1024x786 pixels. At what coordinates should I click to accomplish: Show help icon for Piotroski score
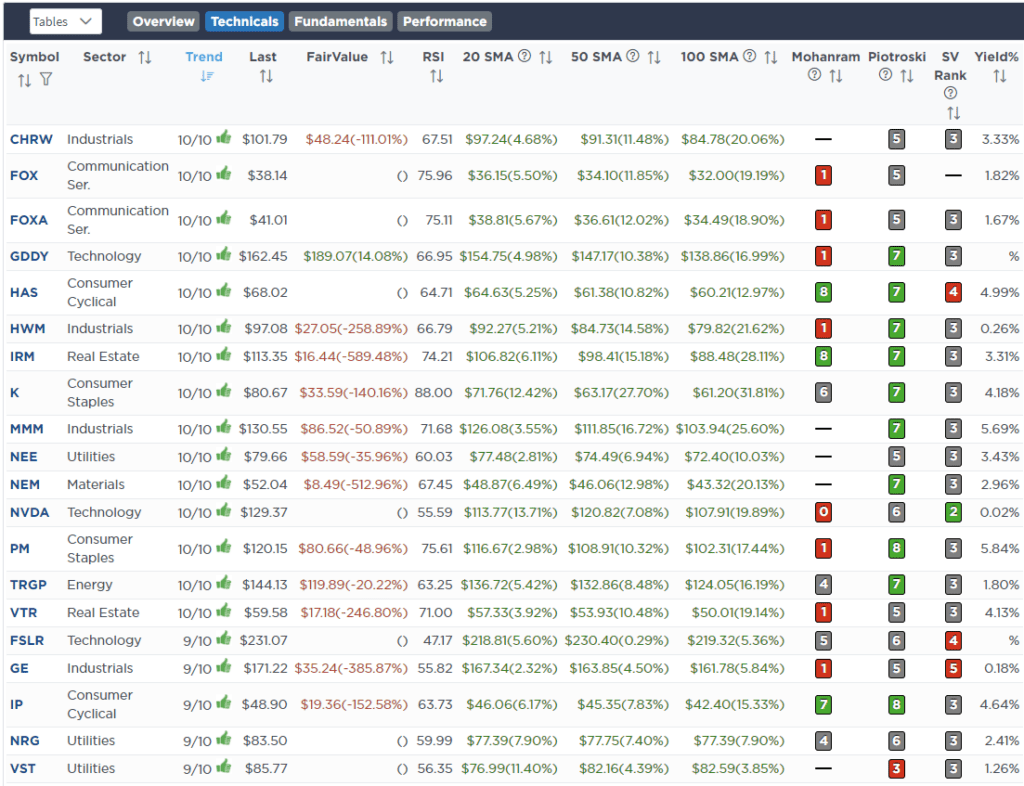[885, 75]
